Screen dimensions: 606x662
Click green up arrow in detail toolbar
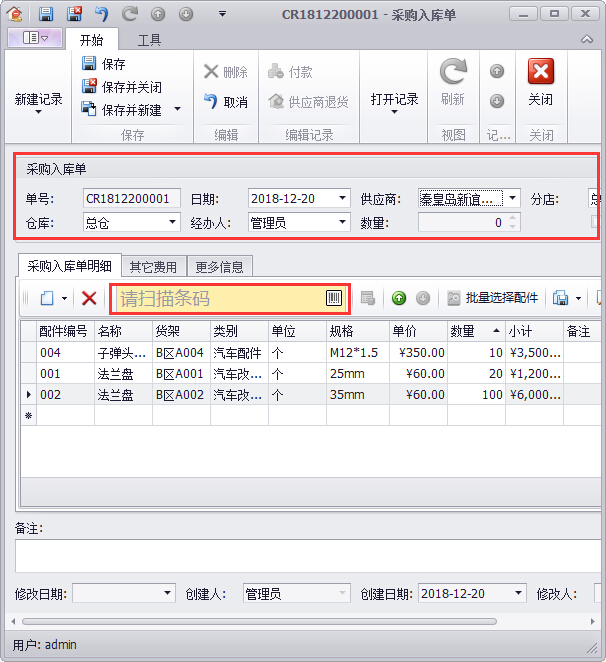pyautogui.click(x=399, y=298)
